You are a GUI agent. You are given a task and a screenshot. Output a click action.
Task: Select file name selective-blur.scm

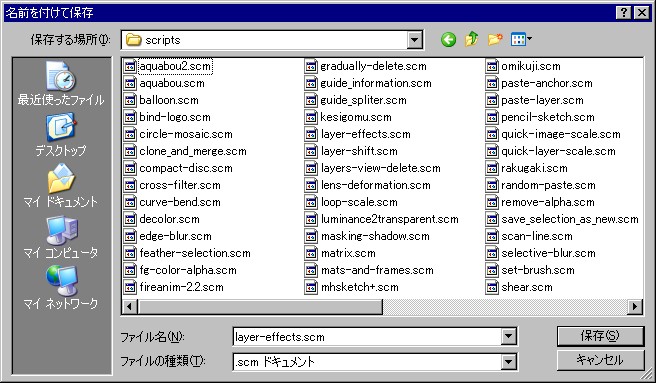[548, 253]
